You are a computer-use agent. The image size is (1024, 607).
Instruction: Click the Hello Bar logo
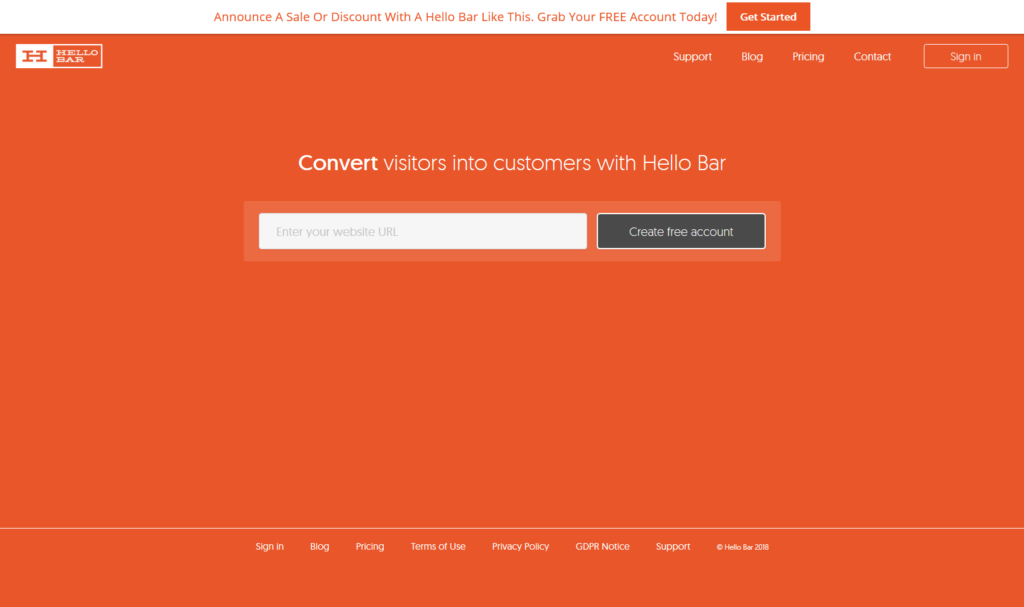59,56
